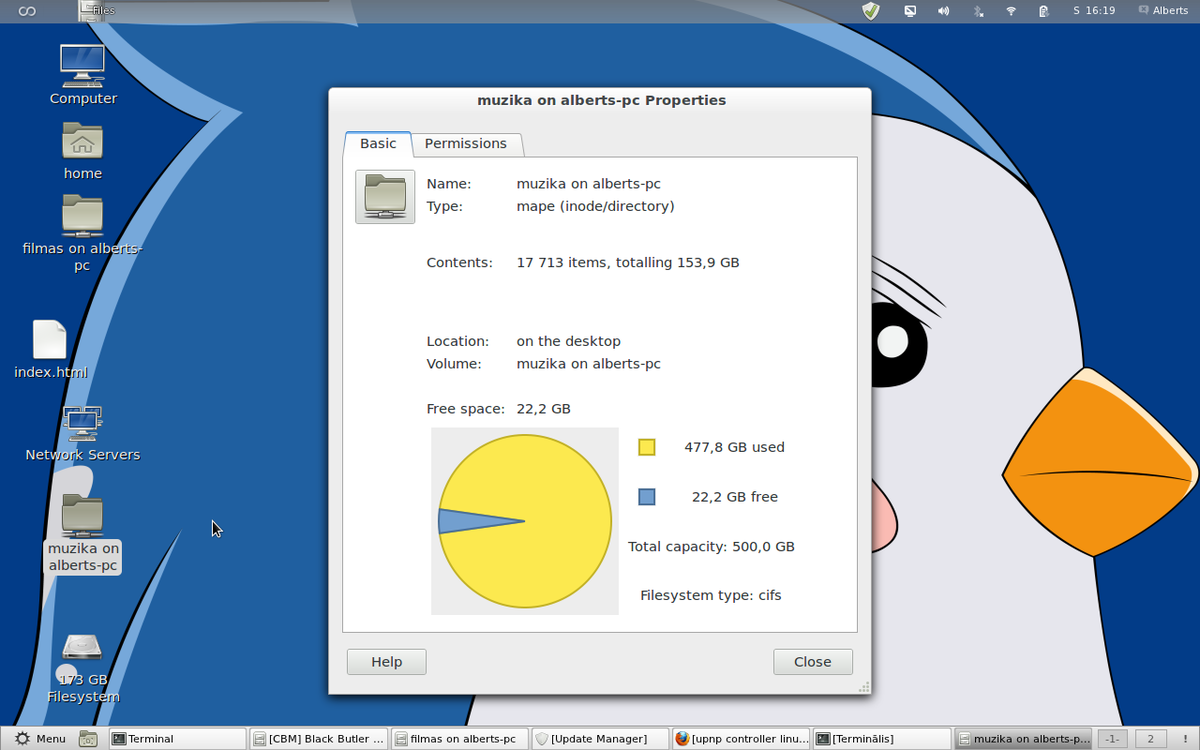Viewport: 1200px width, 750px height.
Task: Click 'Filesystem type: cifs' text
Action: tap(711, 595)
